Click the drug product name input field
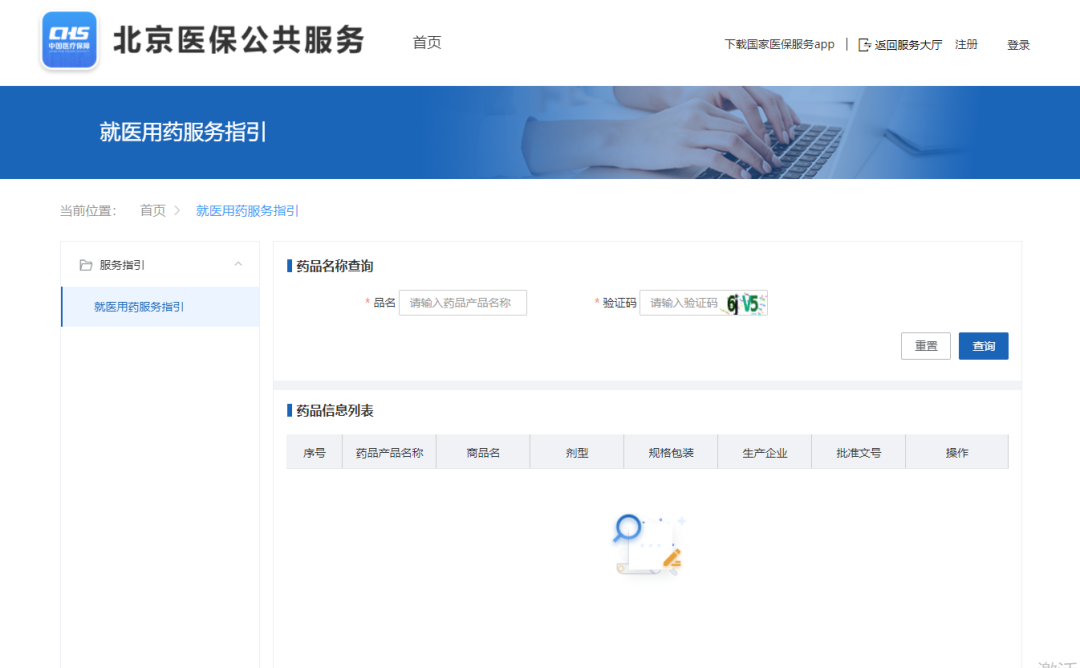Viewport: 1080px width, 668px height. point(462,302)
